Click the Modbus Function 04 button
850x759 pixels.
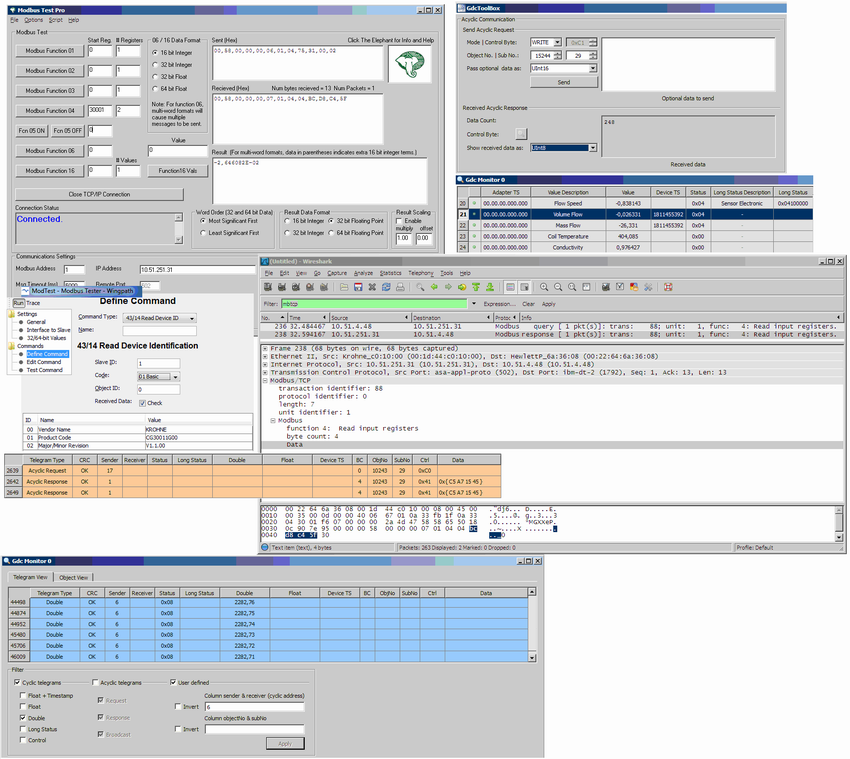coord(49,111)
